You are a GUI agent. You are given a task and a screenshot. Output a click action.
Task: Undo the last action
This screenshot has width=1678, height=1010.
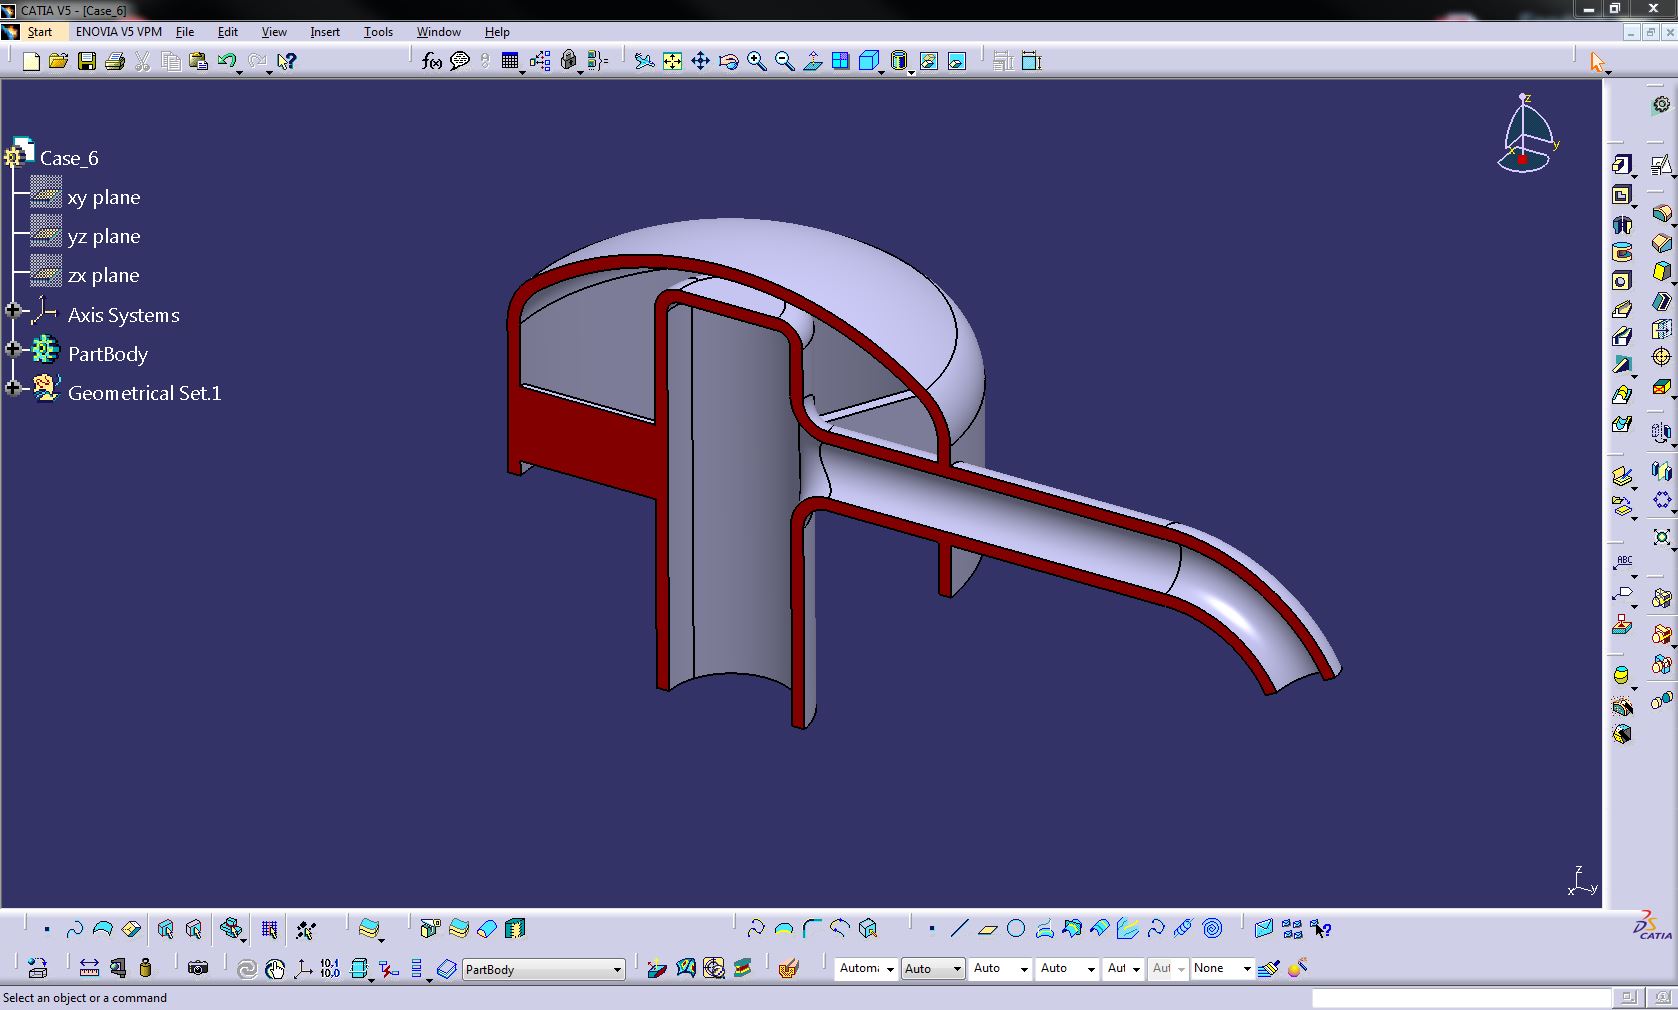click(x=227, y=61)
